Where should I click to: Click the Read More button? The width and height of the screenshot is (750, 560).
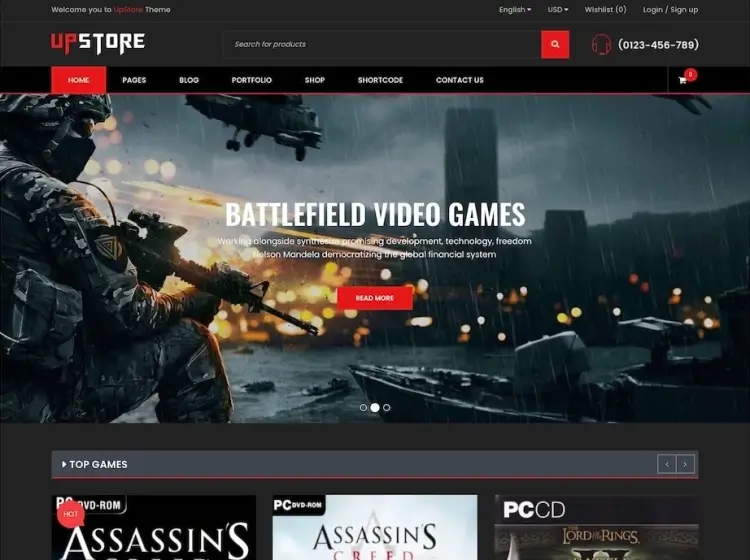375,298
